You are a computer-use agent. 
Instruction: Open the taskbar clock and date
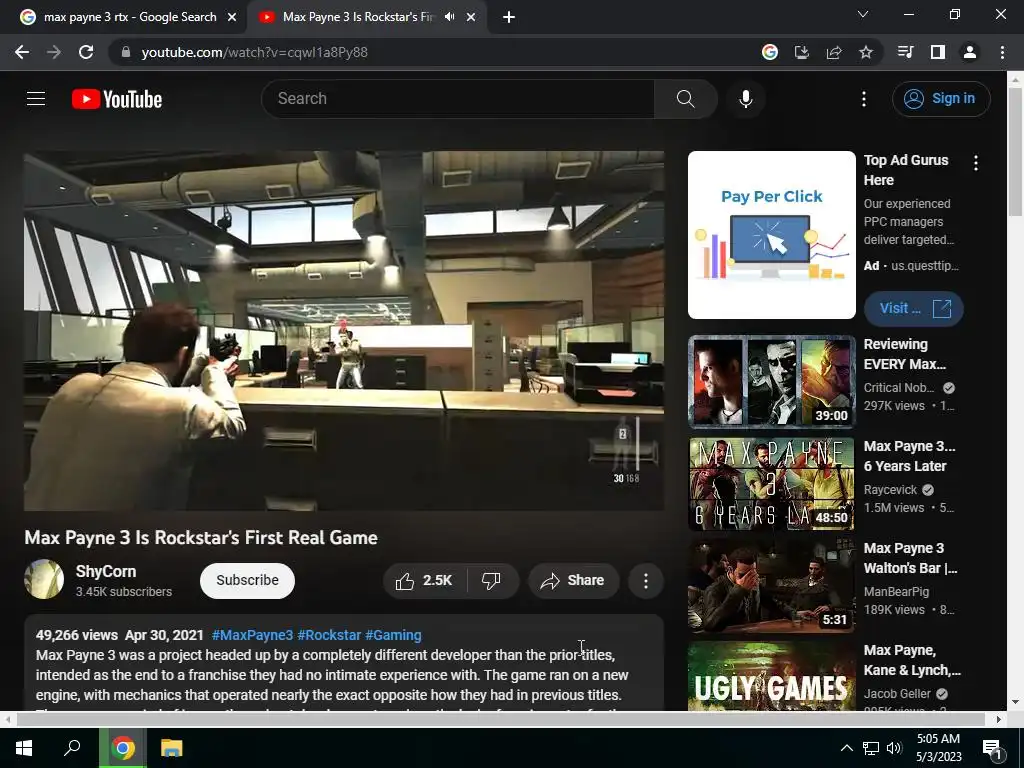coord(938,748)
